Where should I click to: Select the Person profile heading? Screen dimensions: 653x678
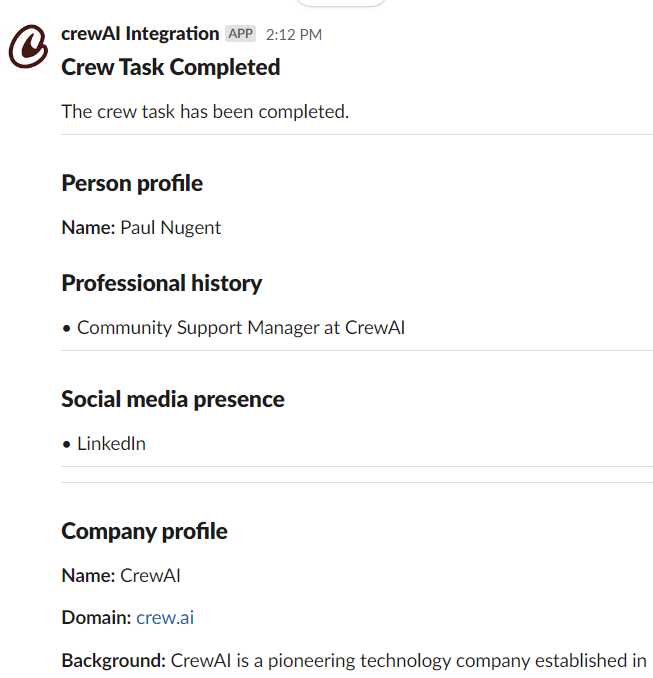pos(132,183)
